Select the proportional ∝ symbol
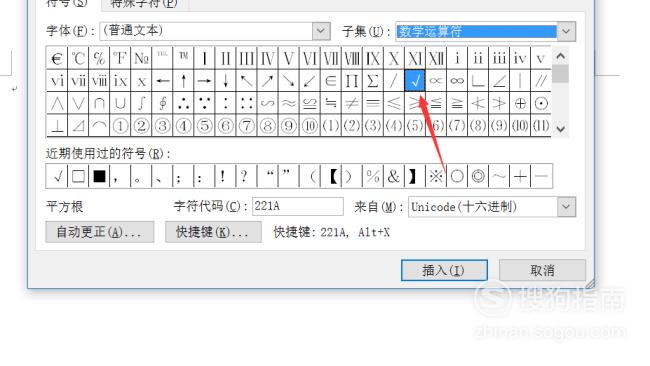 pyautogui.click(x=436, y=81)
